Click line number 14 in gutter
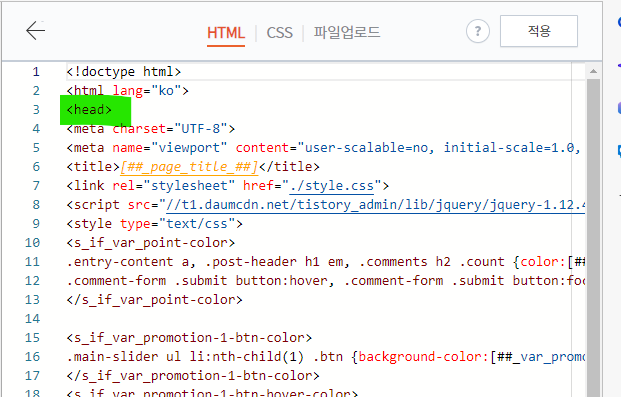This screenshot has width=621, height=397. point(32,319)
